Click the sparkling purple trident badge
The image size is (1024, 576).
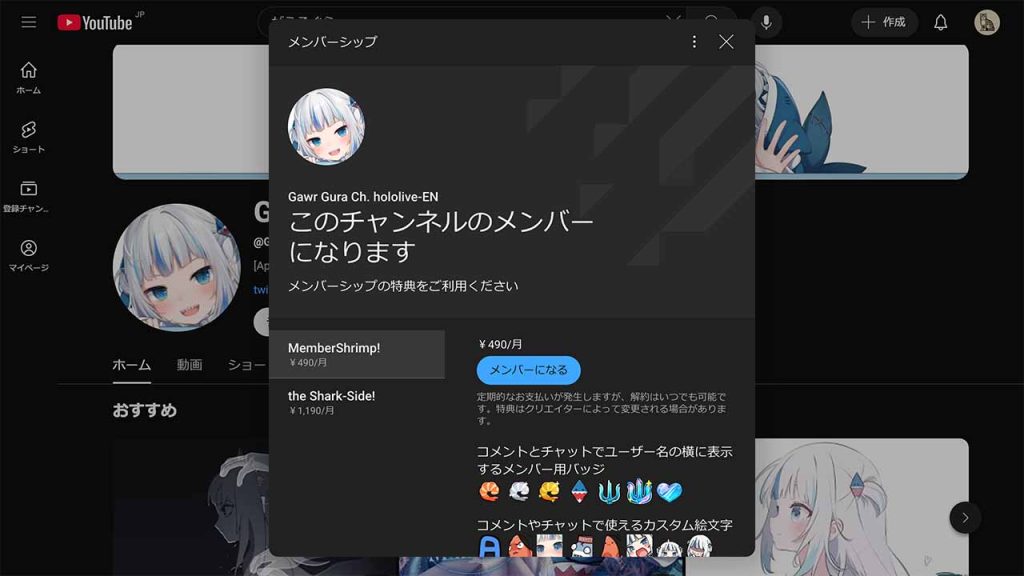point(639,491)
